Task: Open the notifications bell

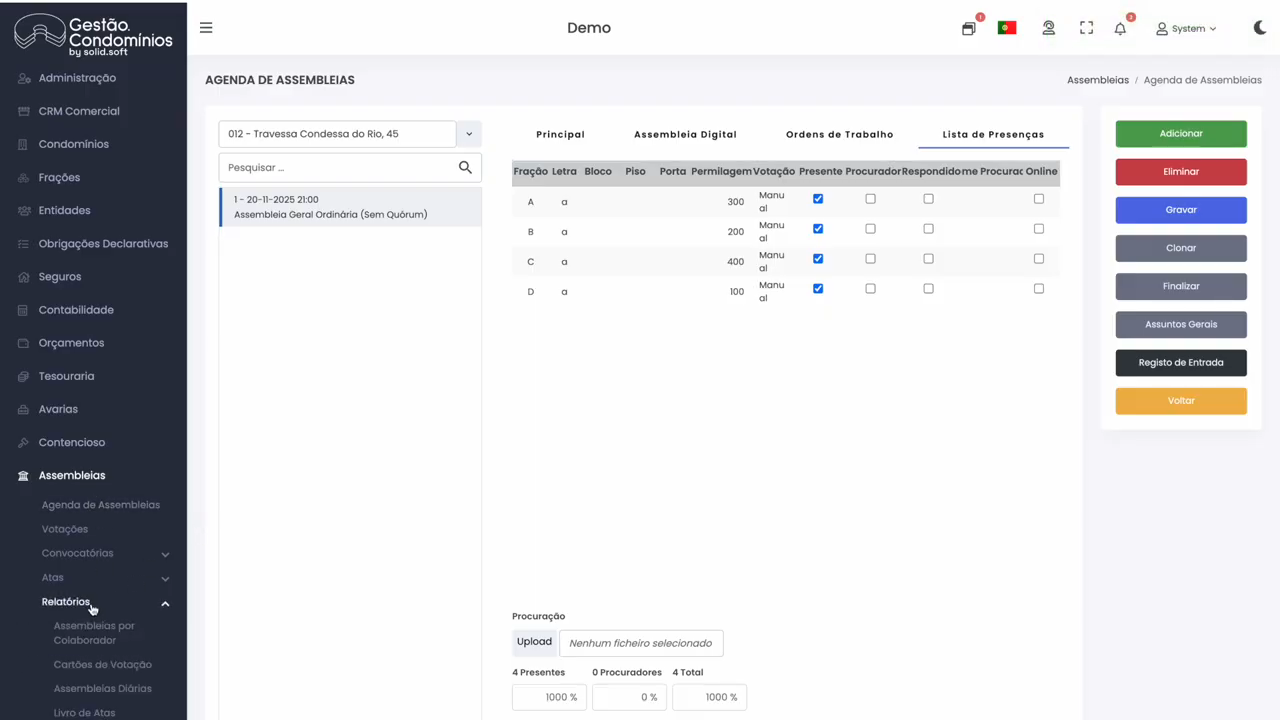Action: coord(1120,29)
